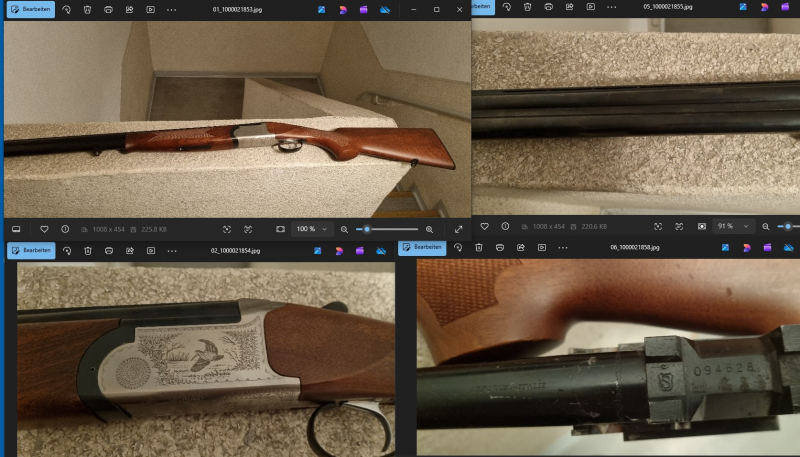The width and height of the screenshot is (800, 457).
Task: Open more options in 02_1000021854.jpg window
Action: click(172, 250)
